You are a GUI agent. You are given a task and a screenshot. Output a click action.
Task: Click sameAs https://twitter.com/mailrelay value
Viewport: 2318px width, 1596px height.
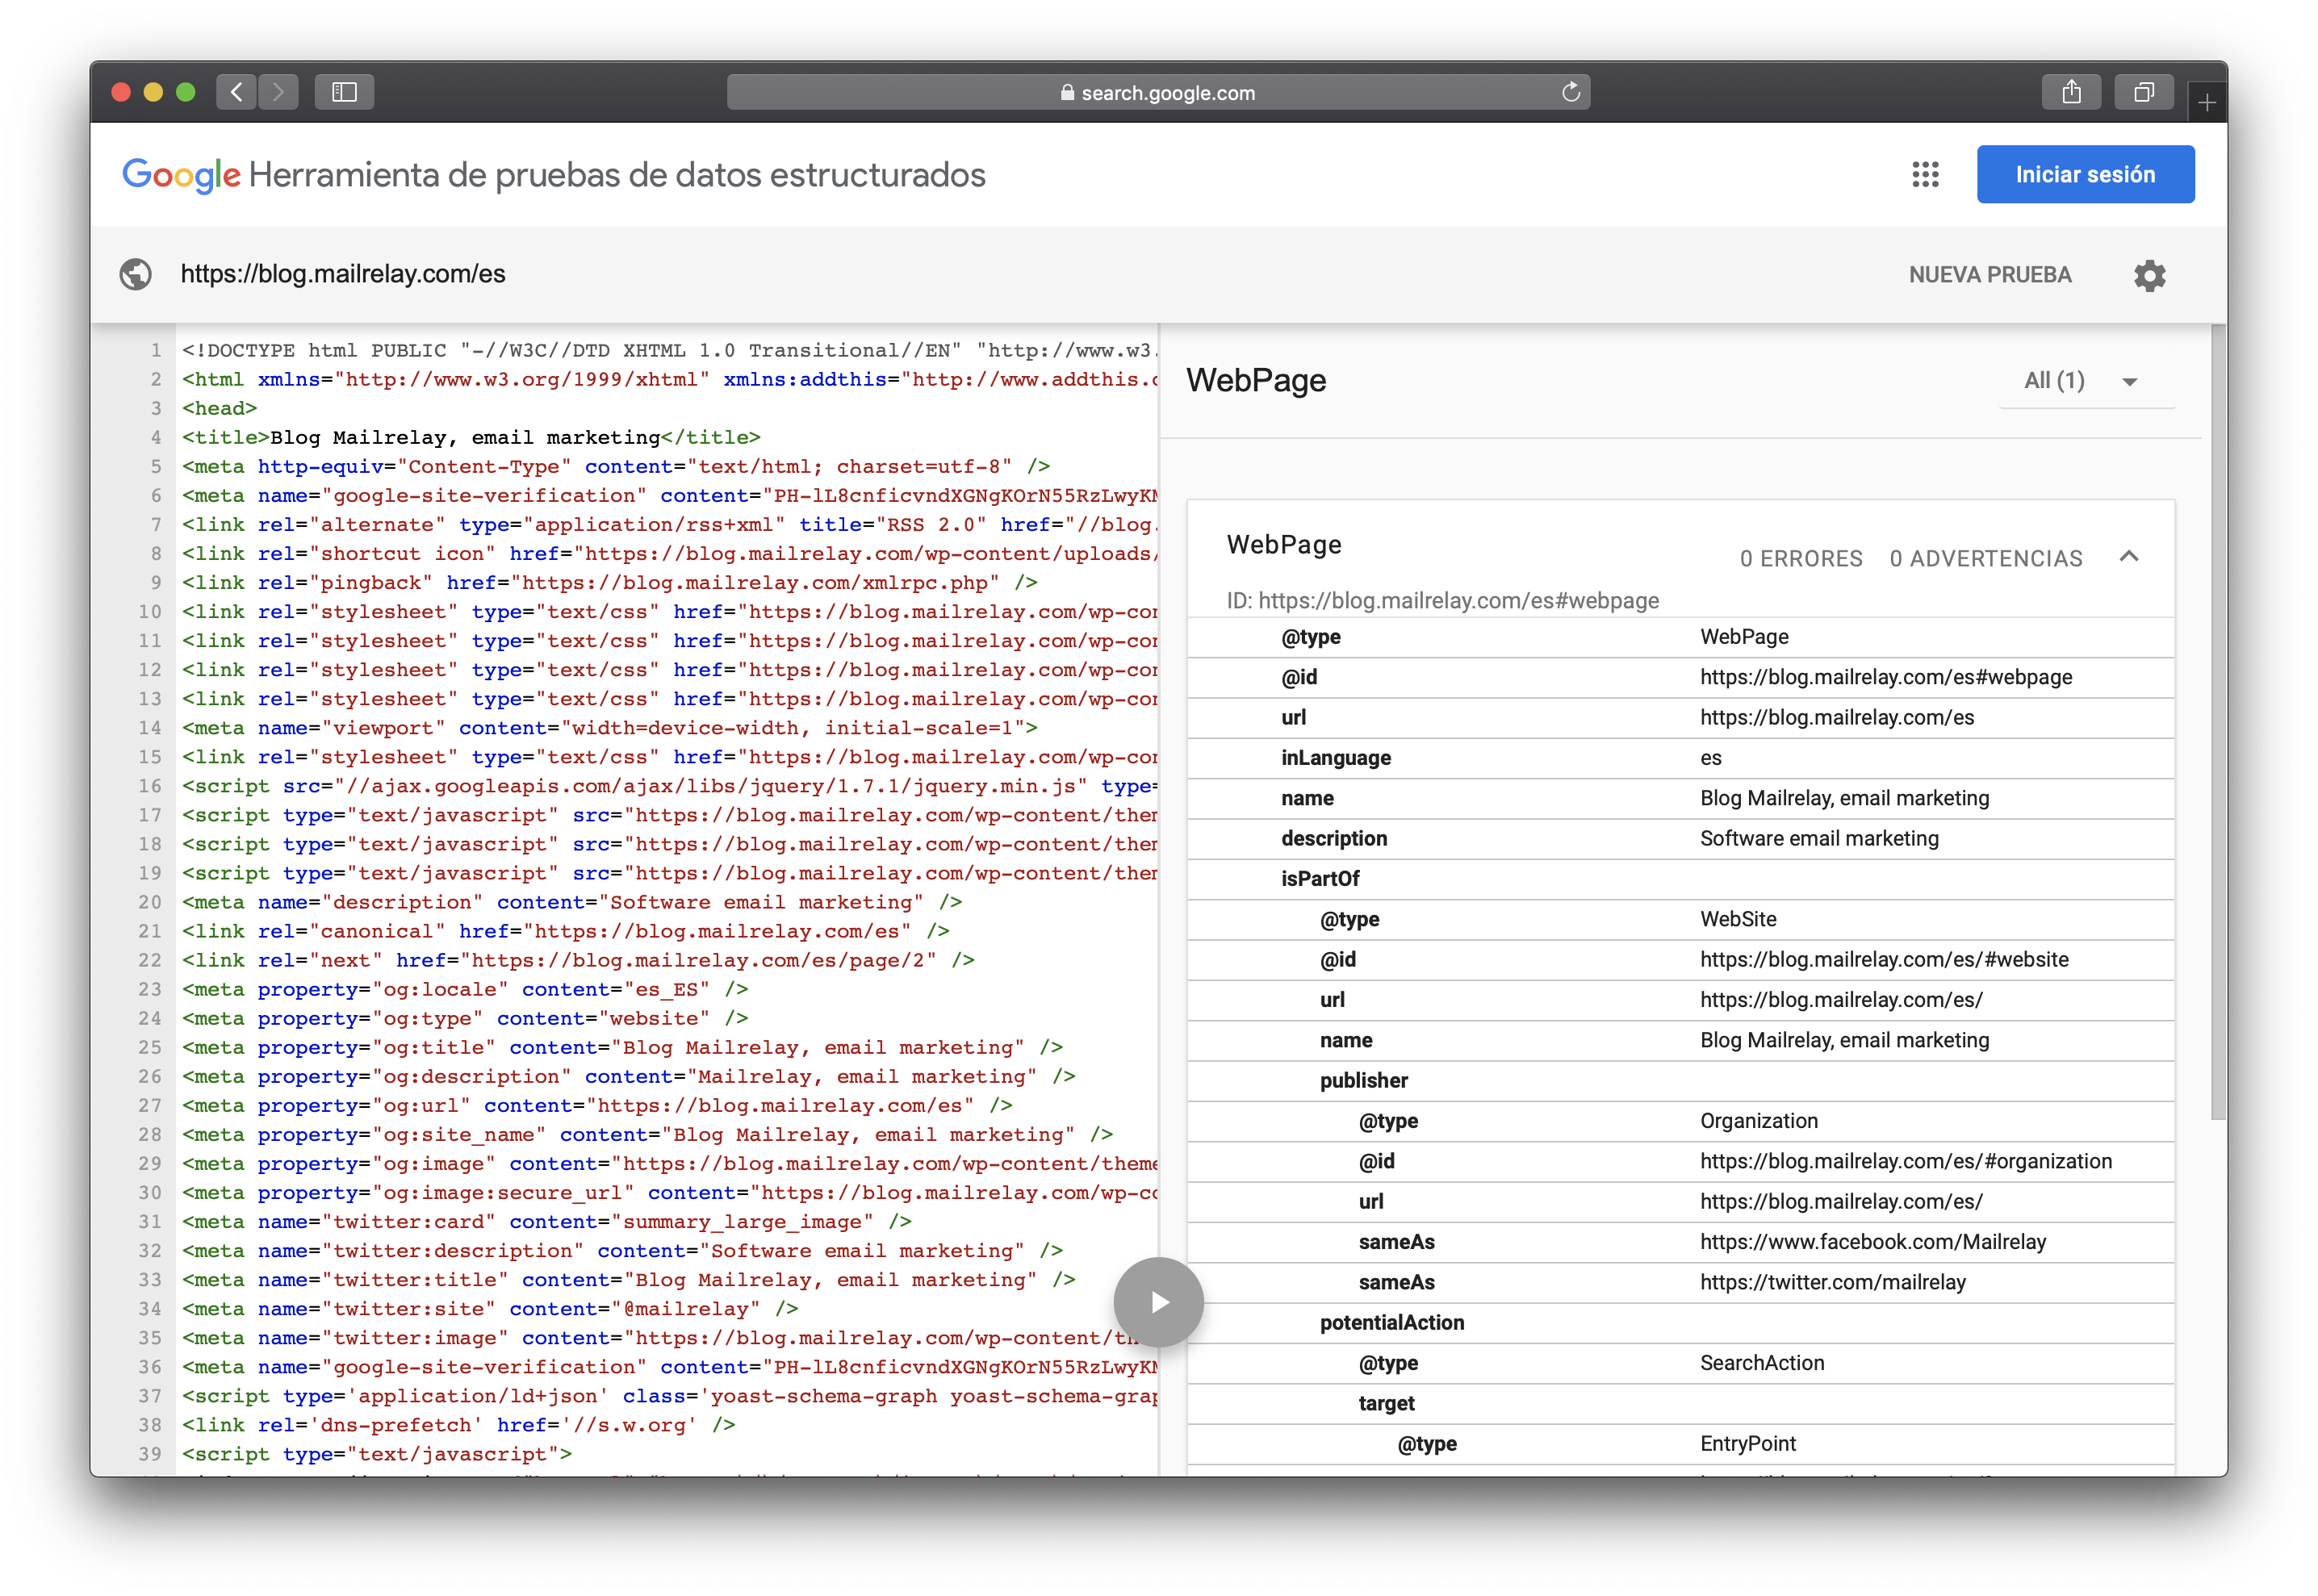(x=1832, y=1282)
